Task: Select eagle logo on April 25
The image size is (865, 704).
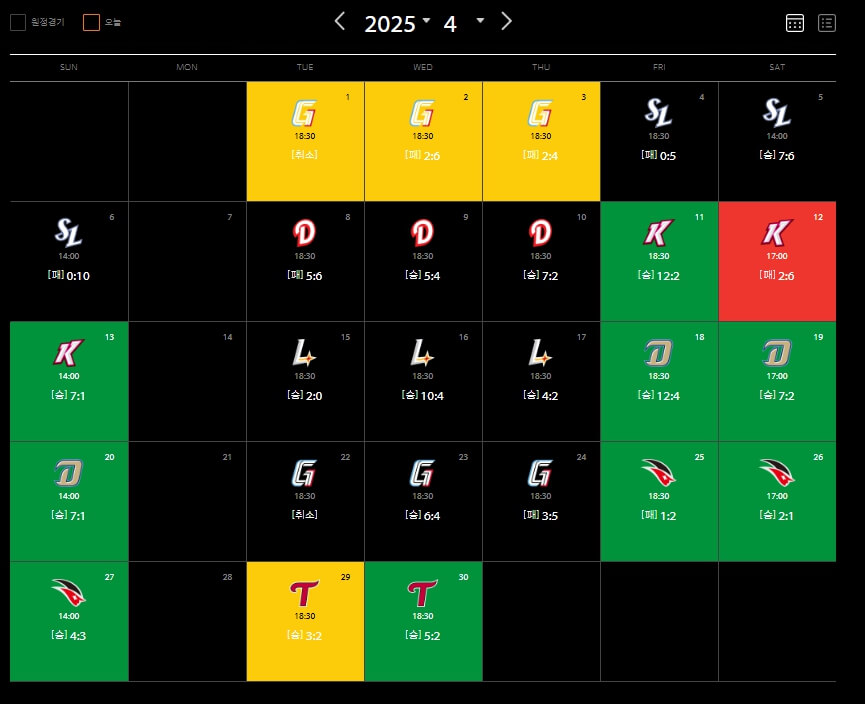Action: point(659,473)
